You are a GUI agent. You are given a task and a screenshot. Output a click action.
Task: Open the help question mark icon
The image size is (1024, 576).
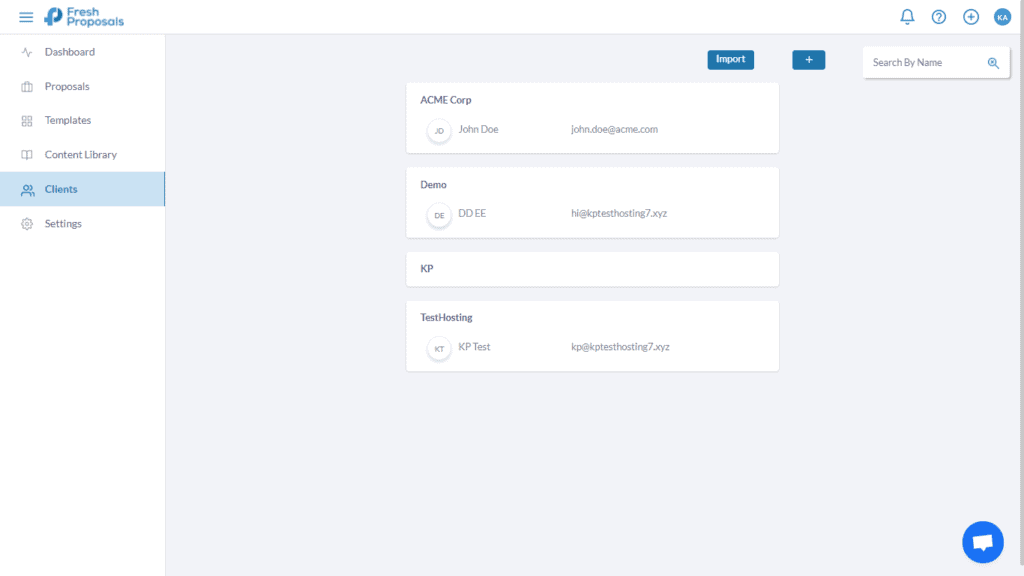938,16
